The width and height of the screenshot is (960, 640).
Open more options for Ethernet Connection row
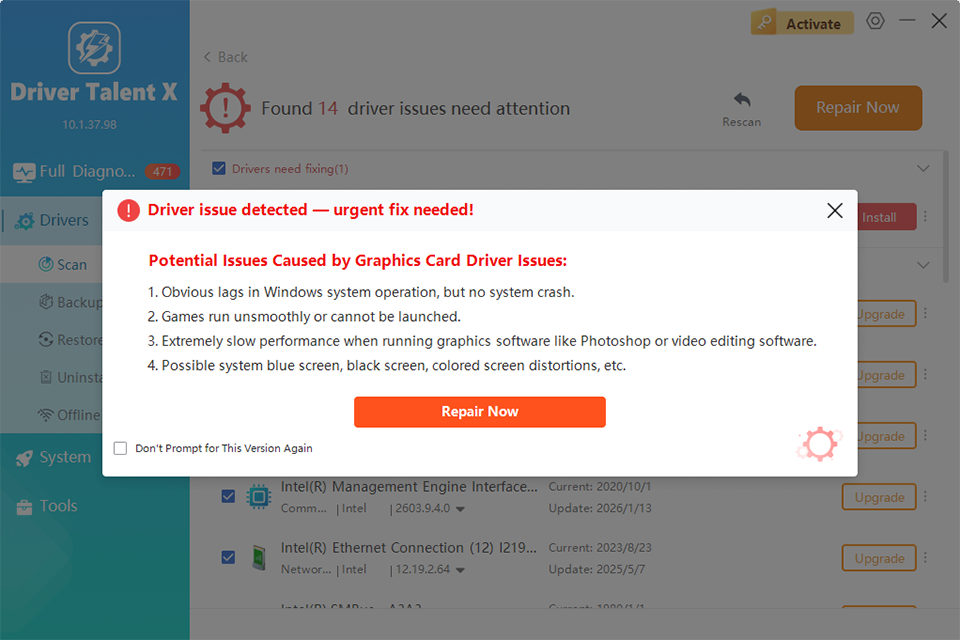coord(925,558)
